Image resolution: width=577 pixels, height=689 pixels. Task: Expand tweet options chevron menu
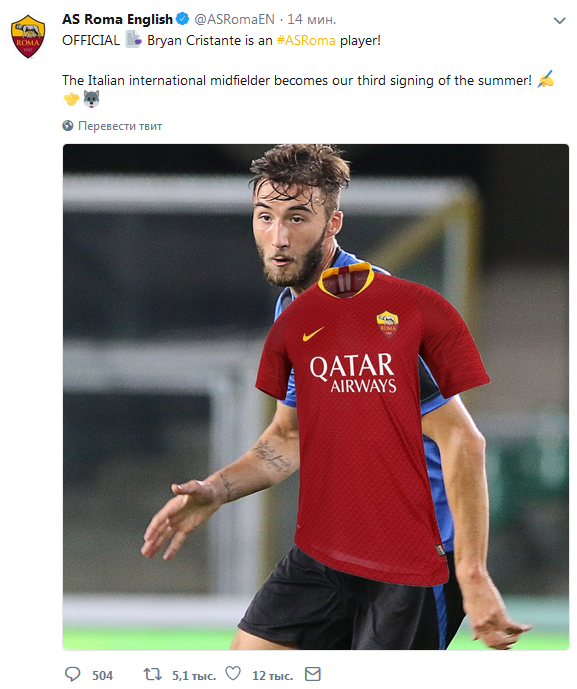click(x=559, y=20)
